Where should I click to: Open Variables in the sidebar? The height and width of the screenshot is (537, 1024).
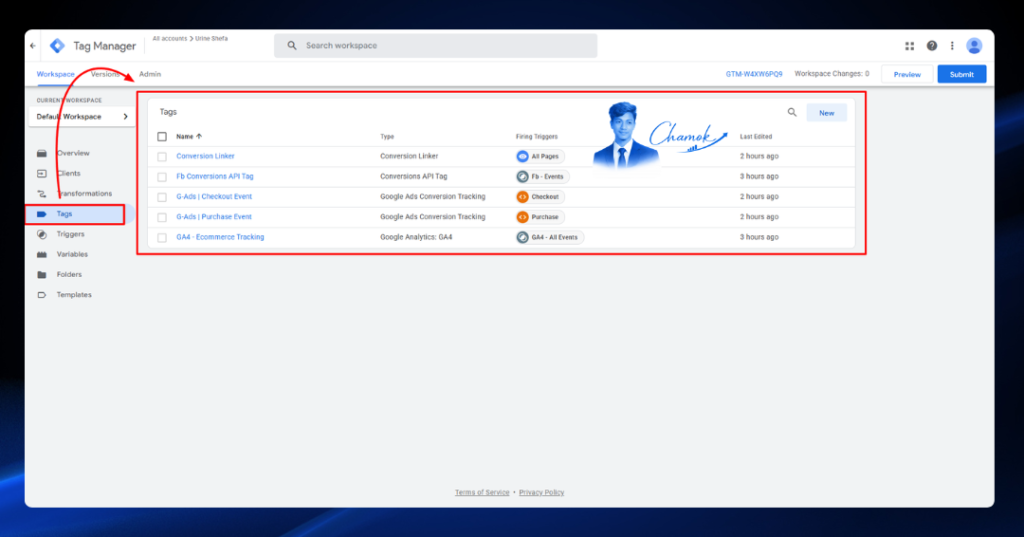tap(72, 254)
